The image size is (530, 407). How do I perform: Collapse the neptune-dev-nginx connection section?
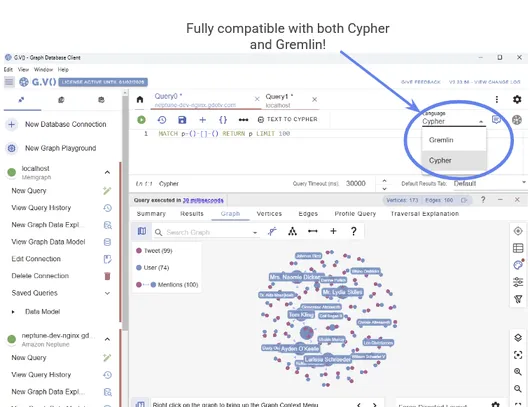tap(107, 339)
